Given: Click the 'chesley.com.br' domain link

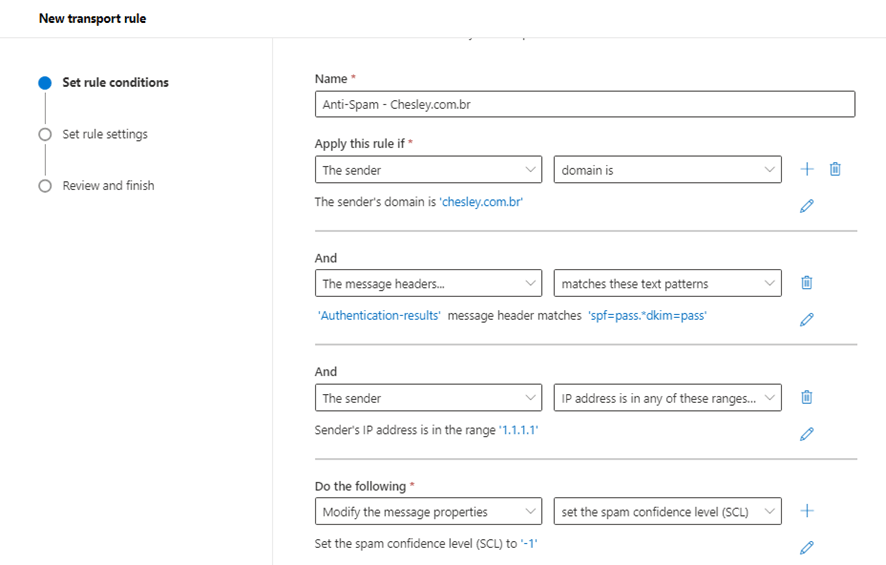Looking at the screenshot, I should point(482,202).
